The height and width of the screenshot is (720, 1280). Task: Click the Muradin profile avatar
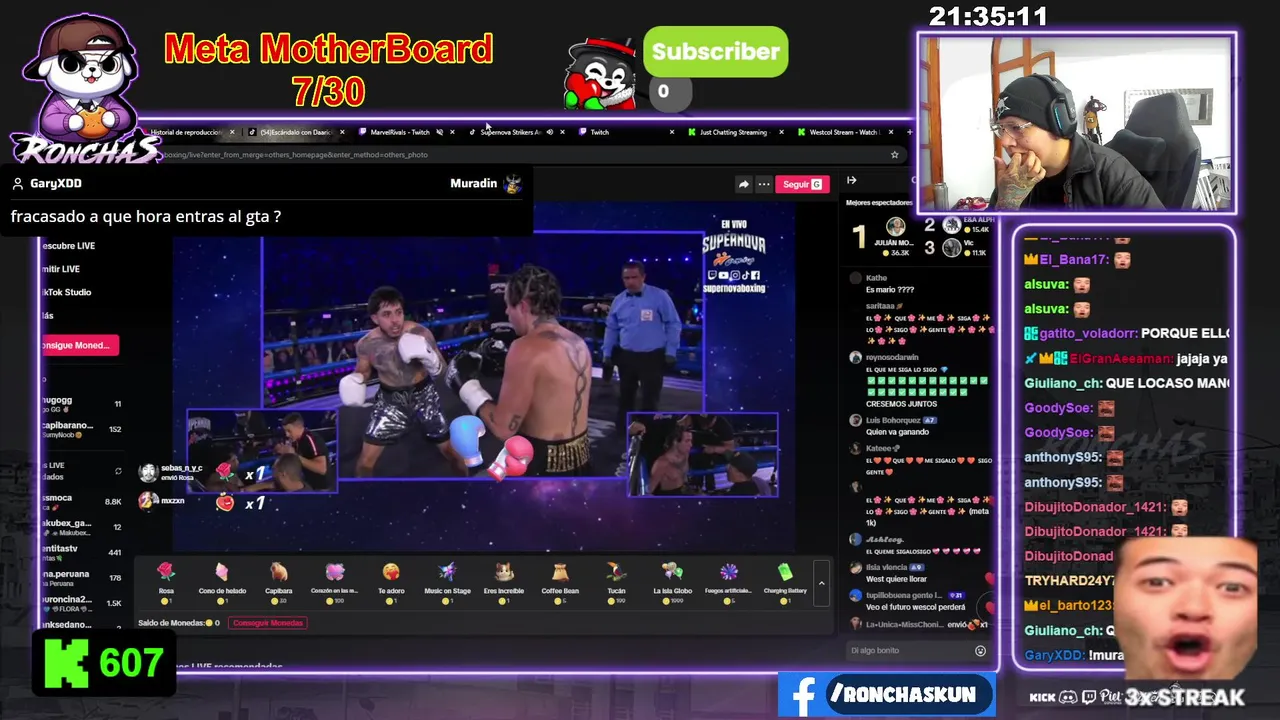[x=512, y=184]
